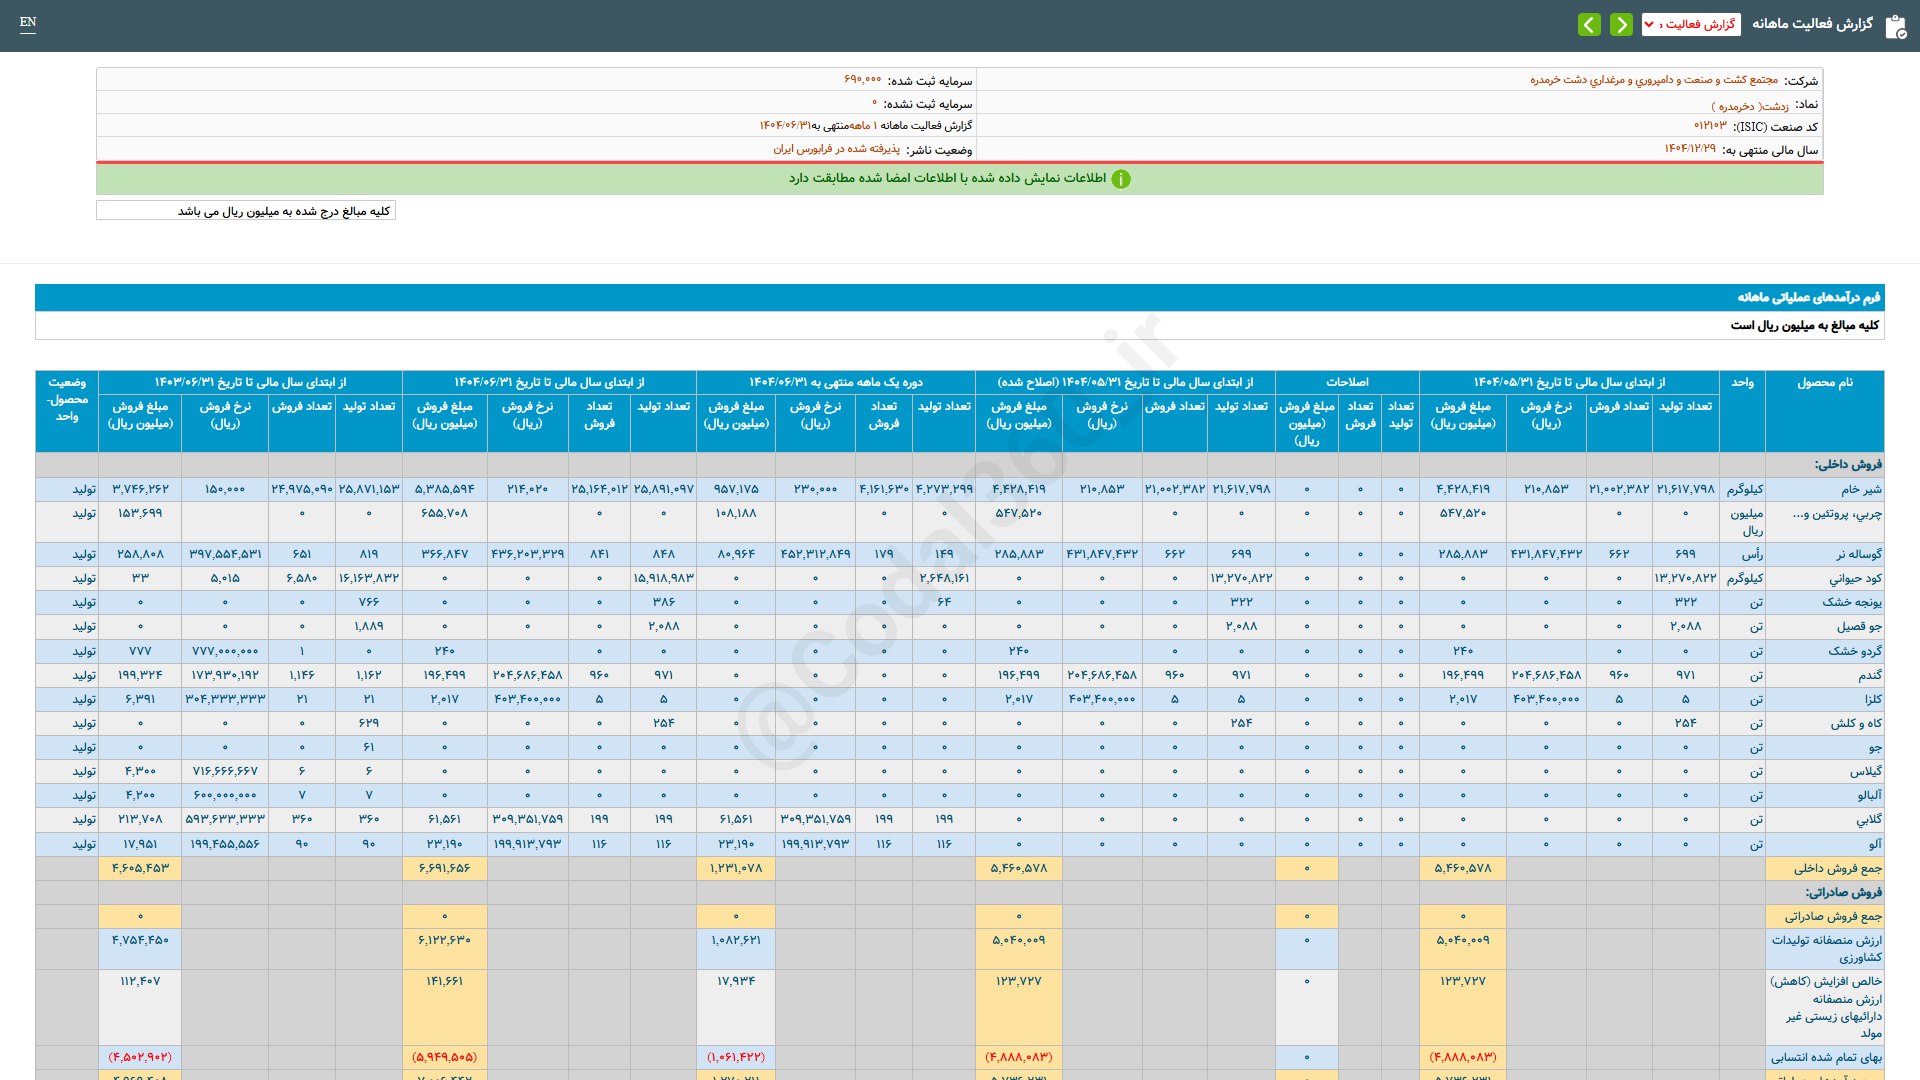Click the symbol زدشت (دخرمده) text

coord(1750,105)
